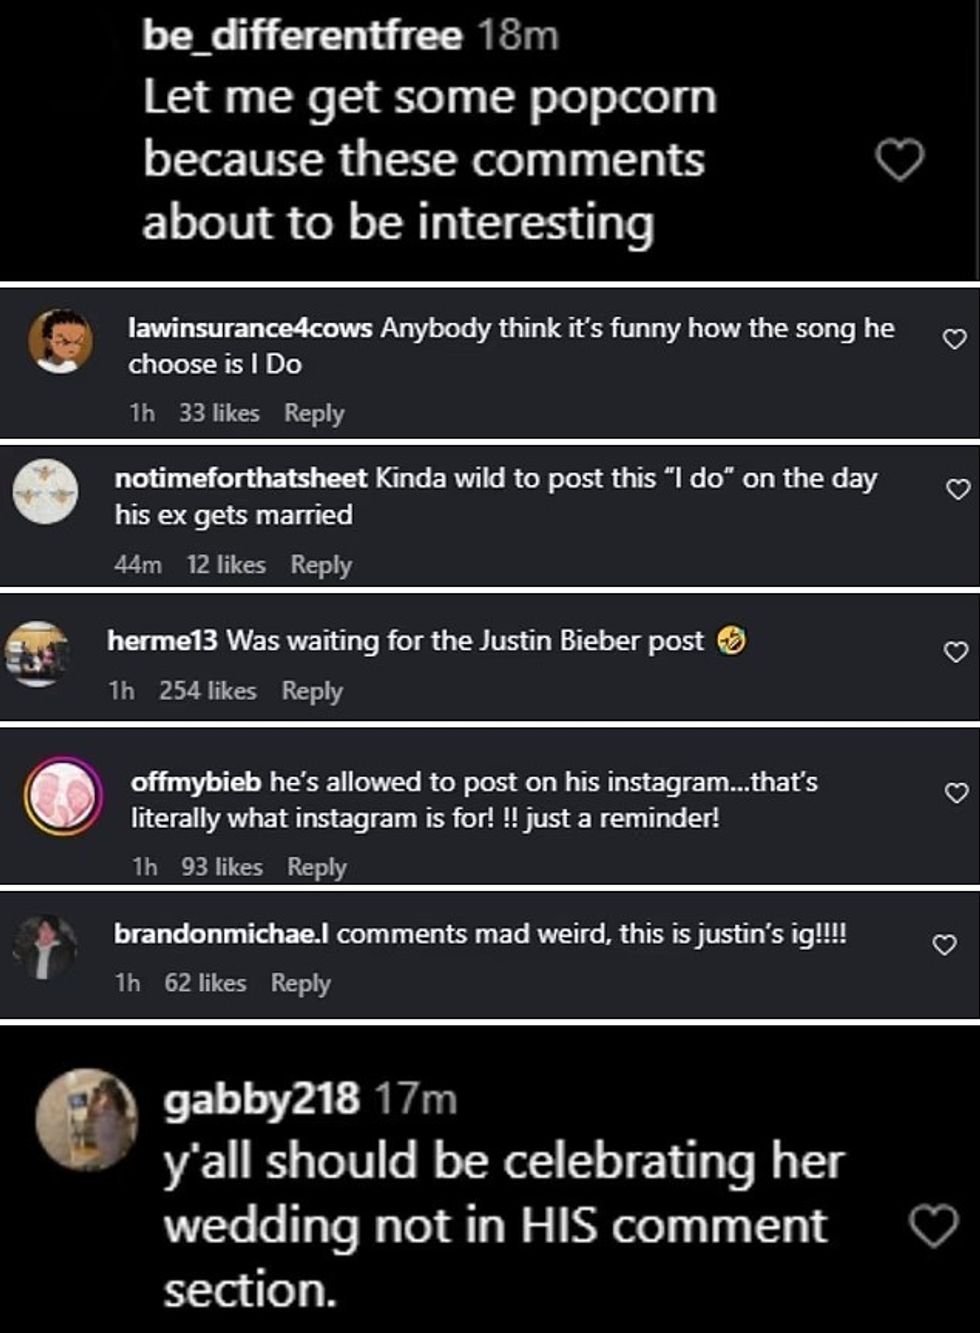Heart the notimeforthatsheet comment
The height and width of the screenshot is (1333, 980).
coord(958,489)
